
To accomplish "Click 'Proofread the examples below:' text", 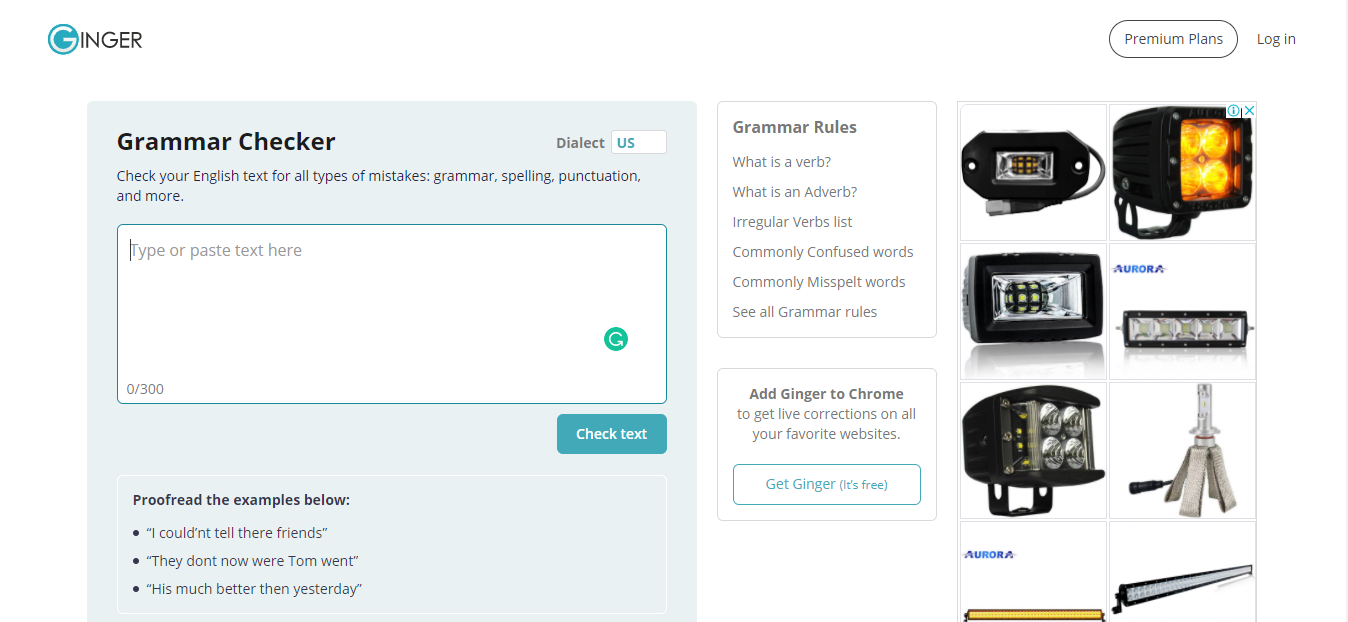I will (x=241, y=500).
